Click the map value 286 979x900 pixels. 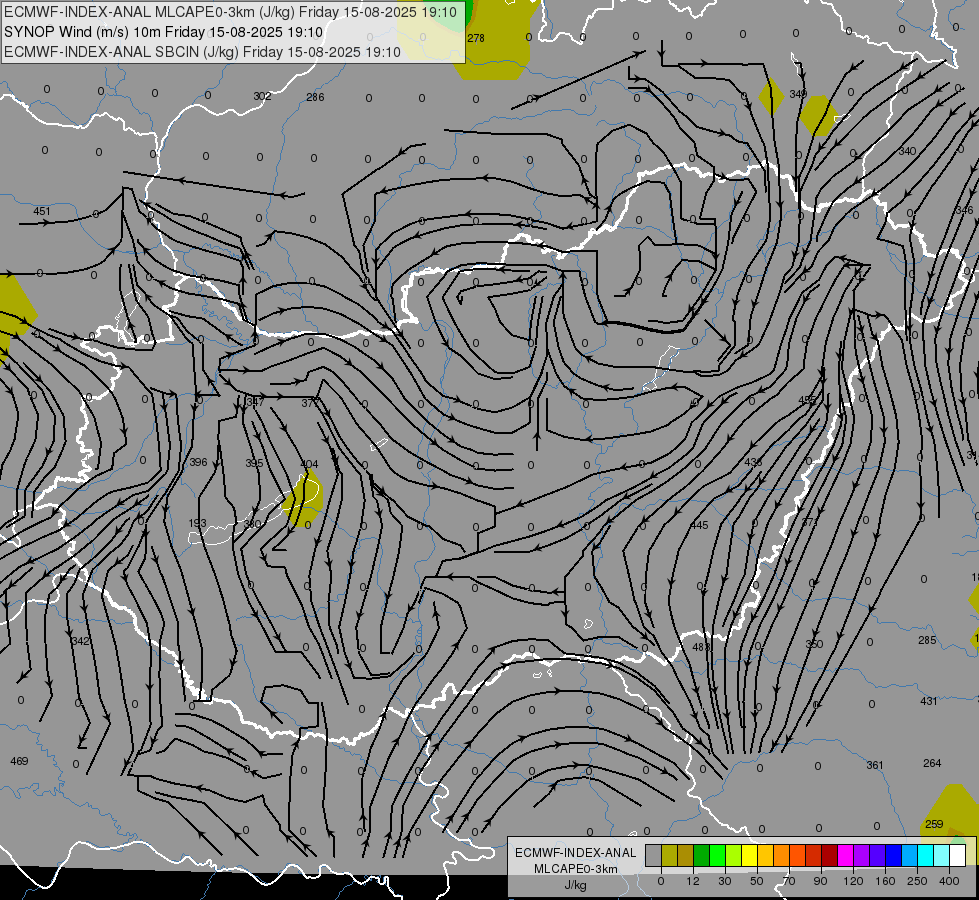tap(315, 97)
